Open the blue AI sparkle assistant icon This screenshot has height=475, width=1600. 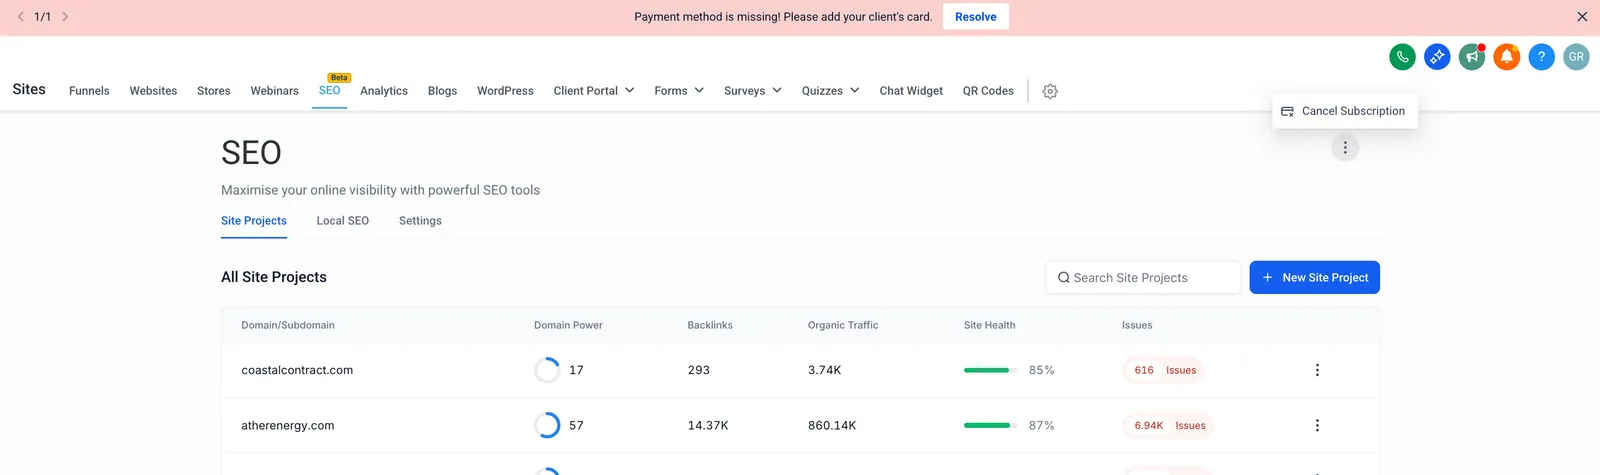[1437, 57]
